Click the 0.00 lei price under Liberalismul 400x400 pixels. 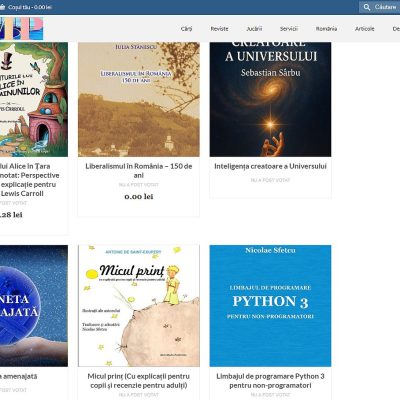click(139, 197)
